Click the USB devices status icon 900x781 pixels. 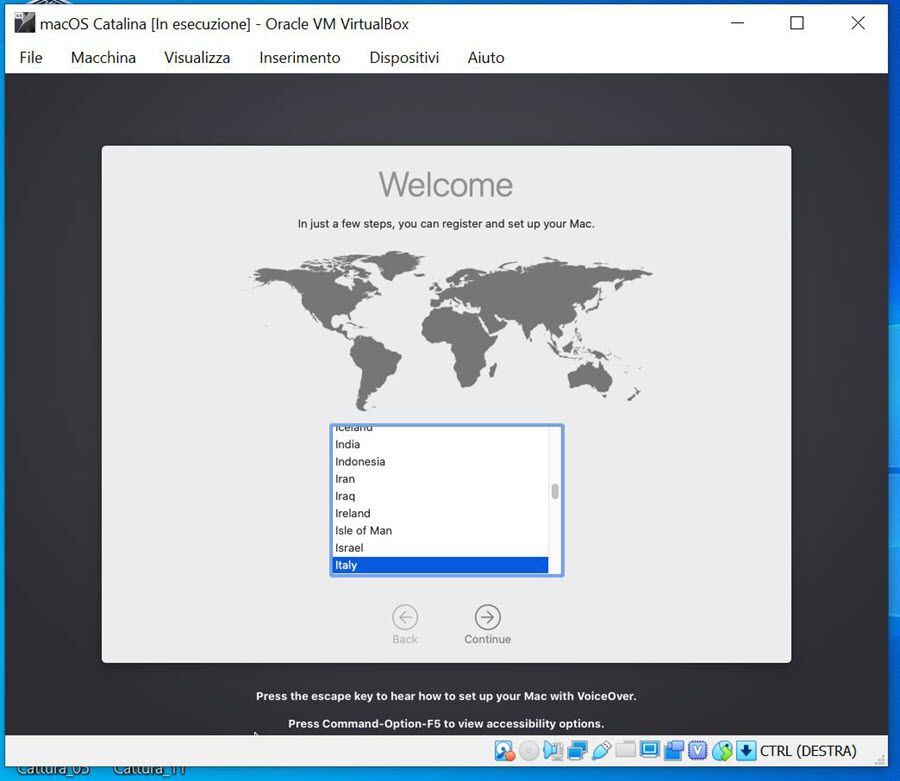click(x=601, y=750)
